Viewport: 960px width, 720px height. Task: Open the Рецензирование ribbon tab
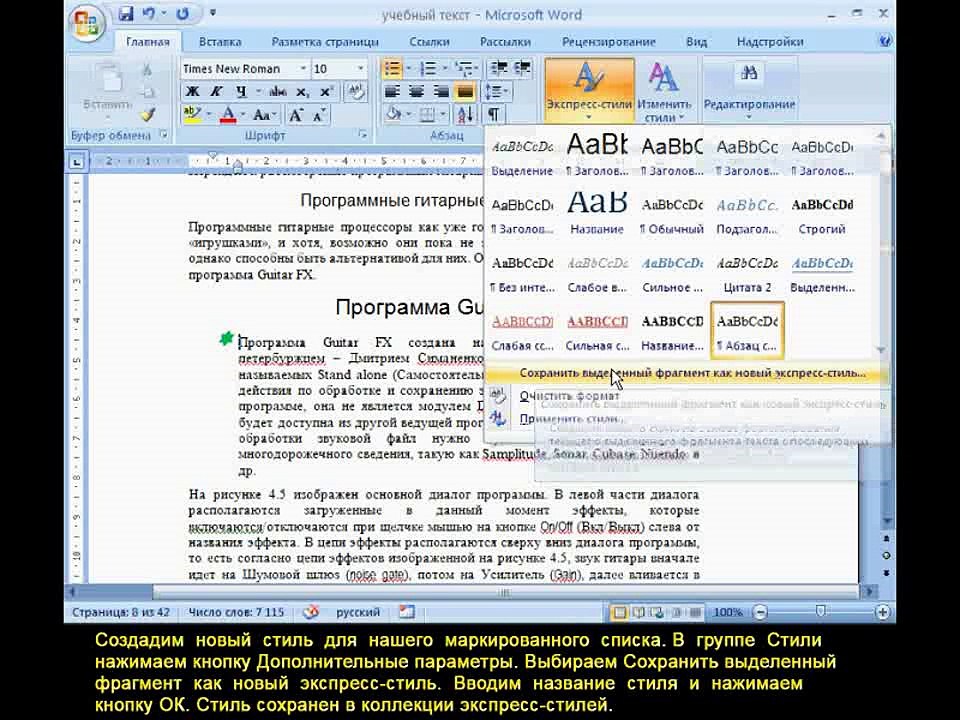click(x=609, y=42)
